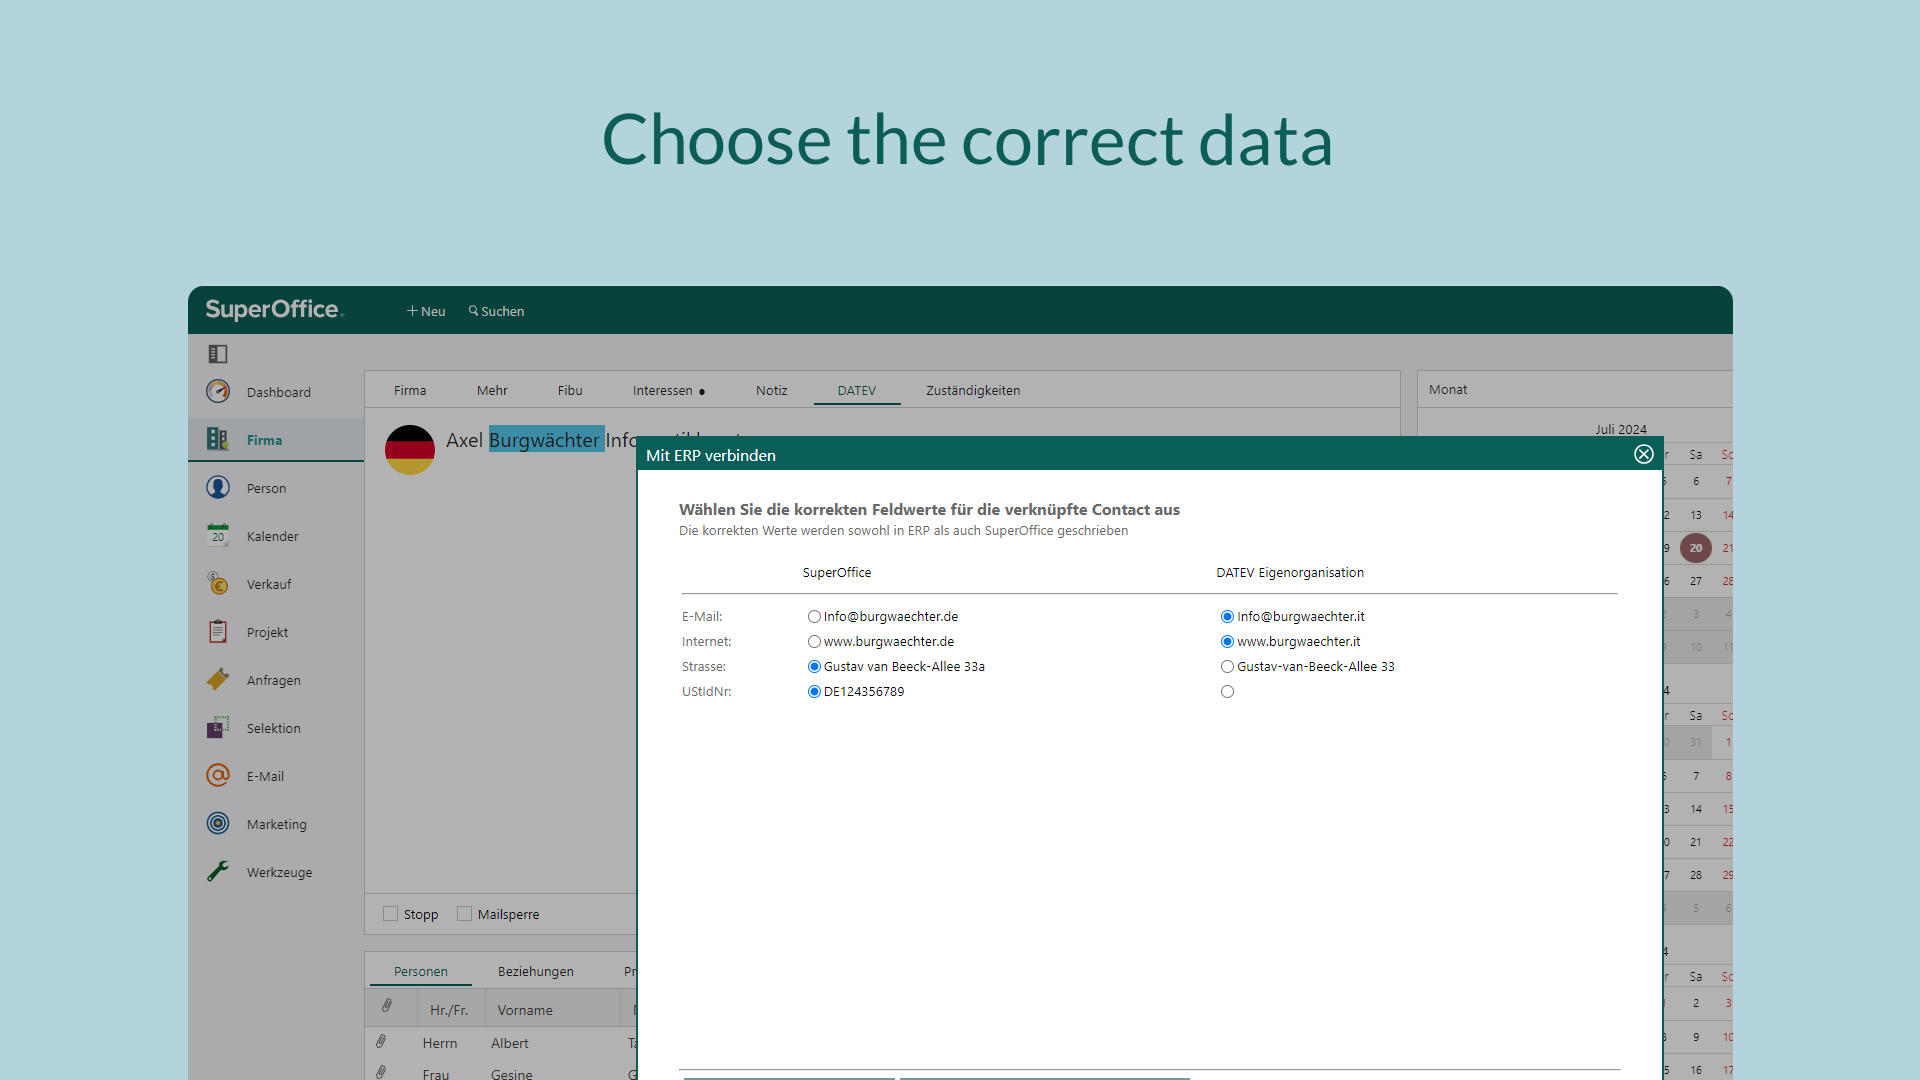
Task: Open the Personen tab
Action: [x=421, y=971]
